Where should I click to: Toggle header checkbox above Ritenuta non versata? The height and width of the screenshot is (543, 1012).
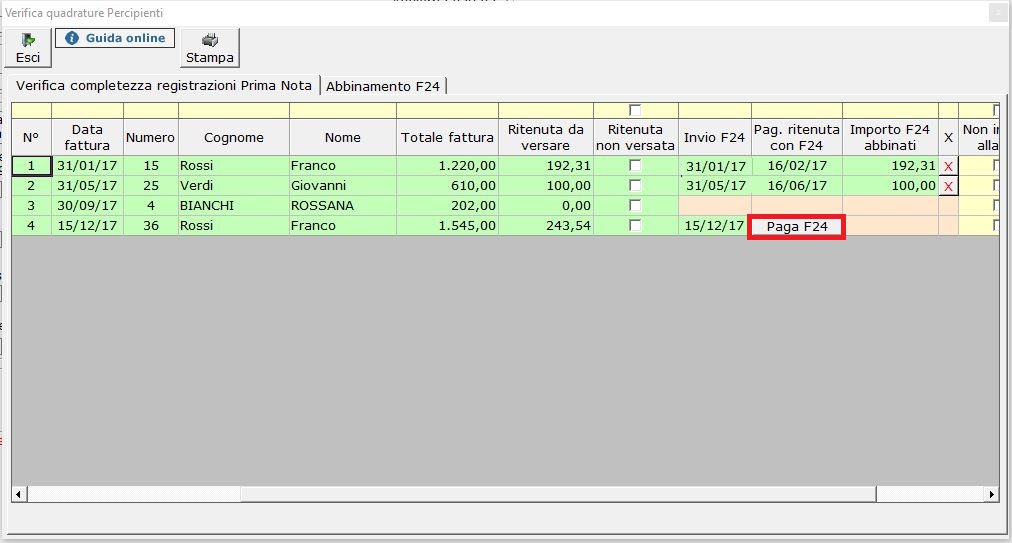pos(635,110)
